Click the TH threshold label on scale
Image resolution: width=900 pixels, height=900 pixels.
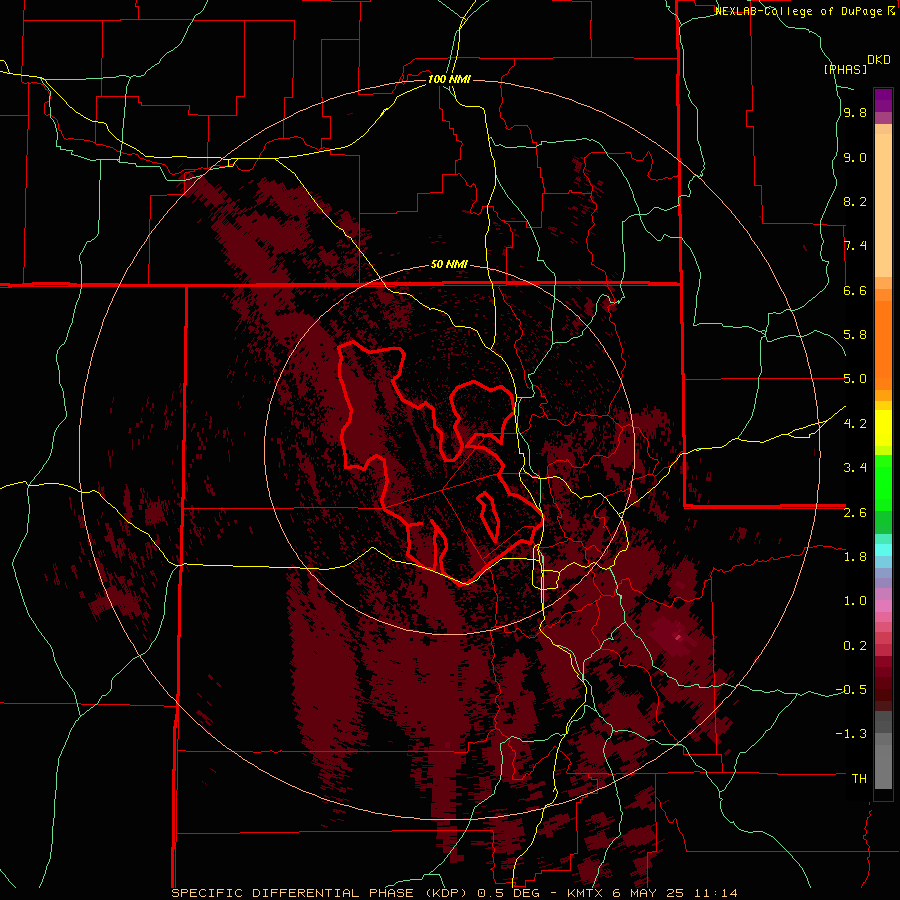(x=859, y=779)
